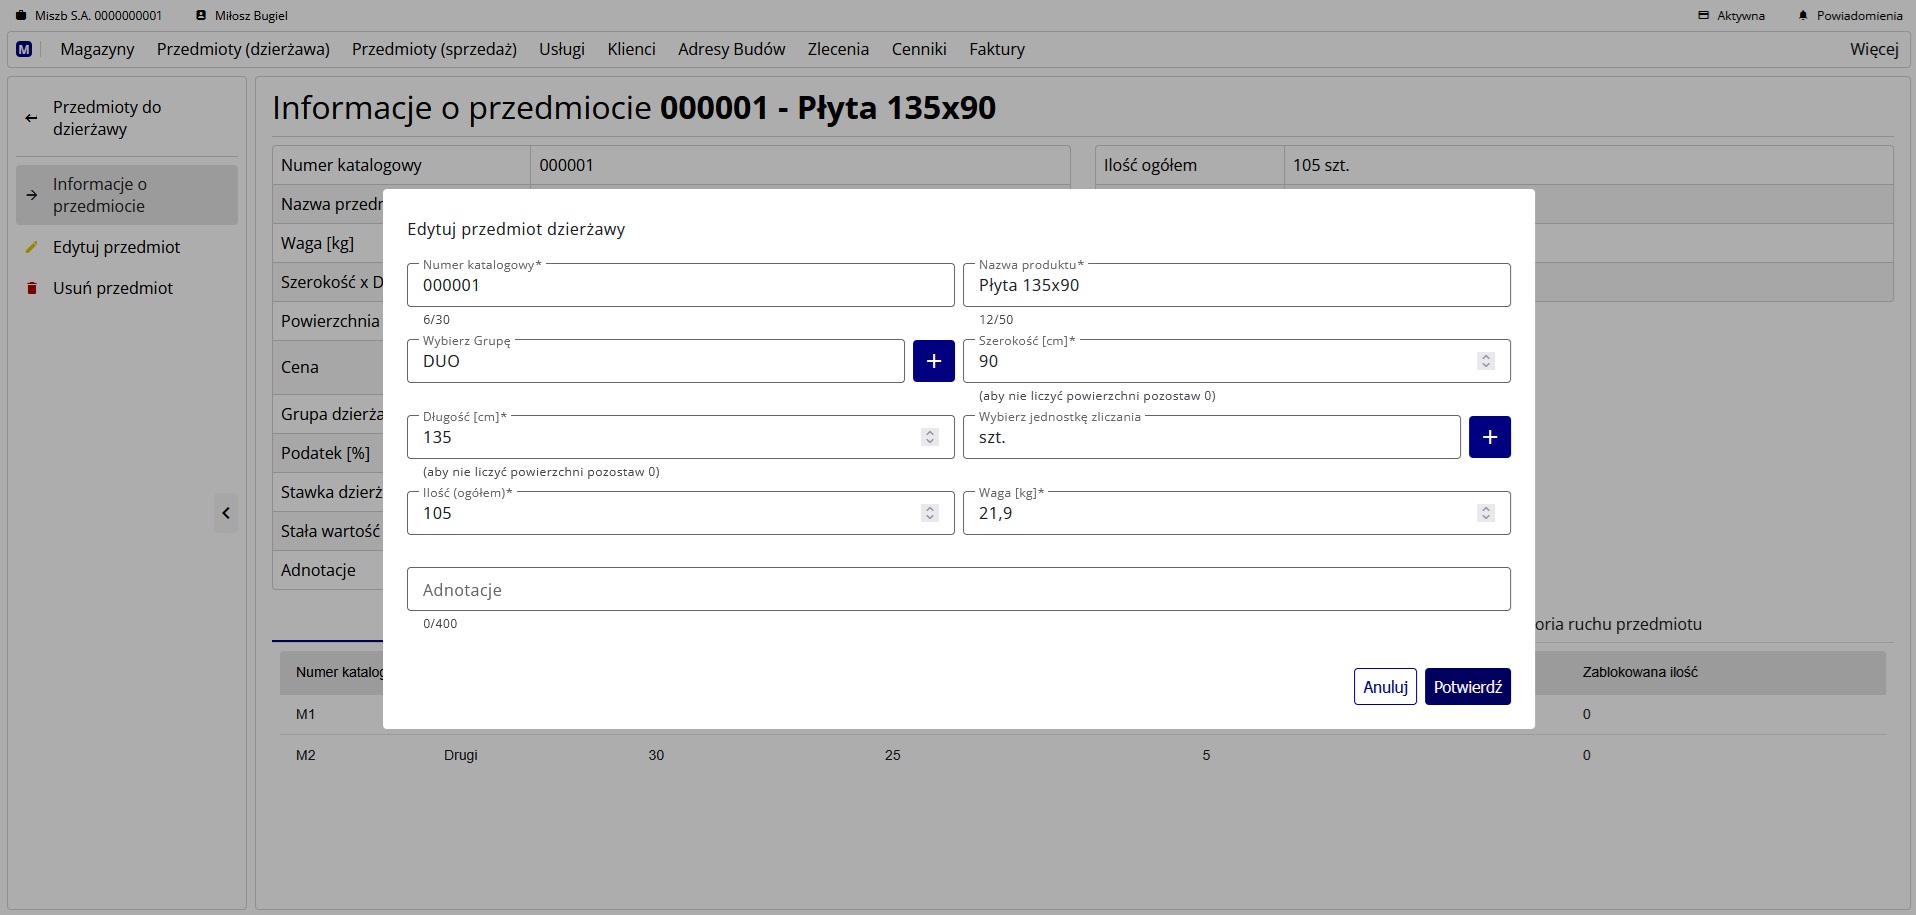The height and width of the screenshot is (915, 1916).
Task: Select the Nazwa produktu field
Action: tap(1237, 285)
